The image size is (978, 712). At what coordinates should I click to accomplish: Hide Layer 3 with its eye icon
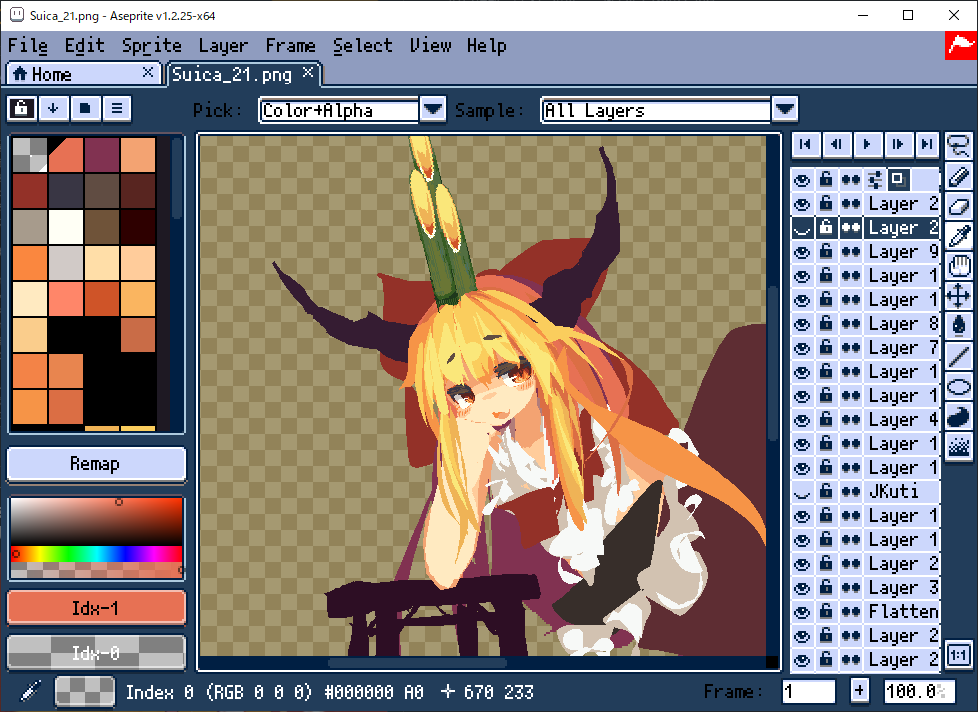pyautogui.click(x=802, y=588)
